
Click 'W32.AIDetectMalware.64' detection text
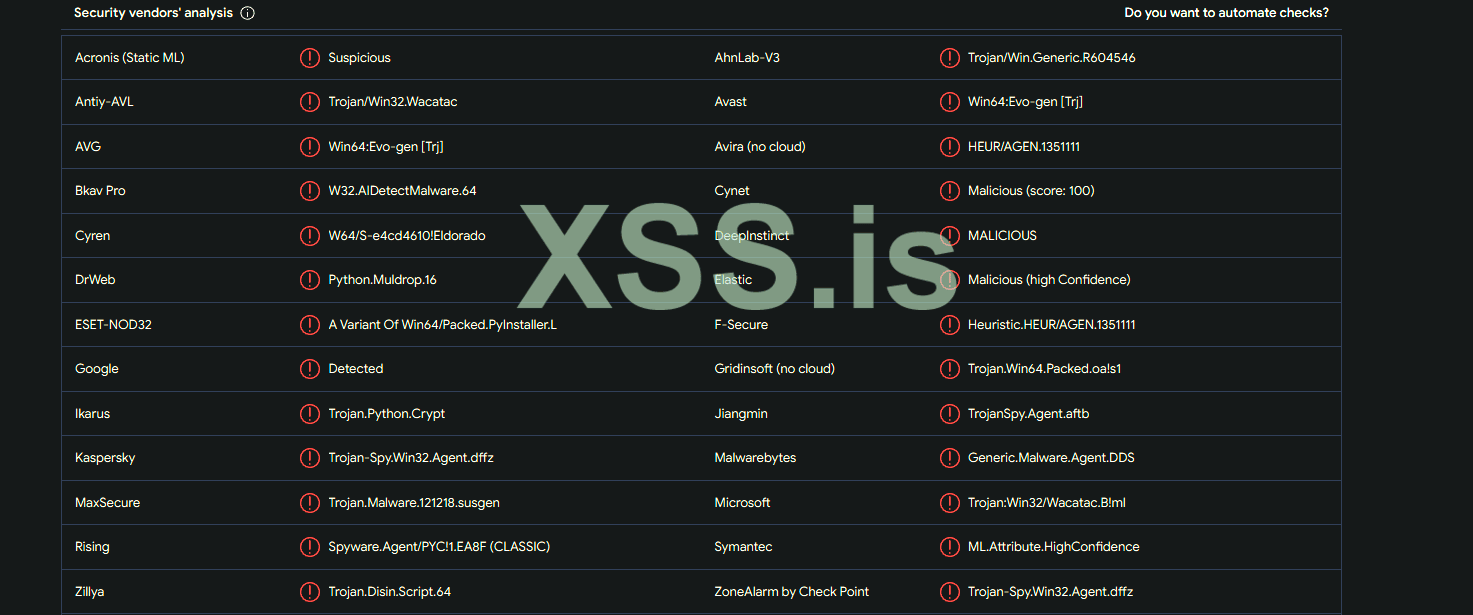(402, 191)
